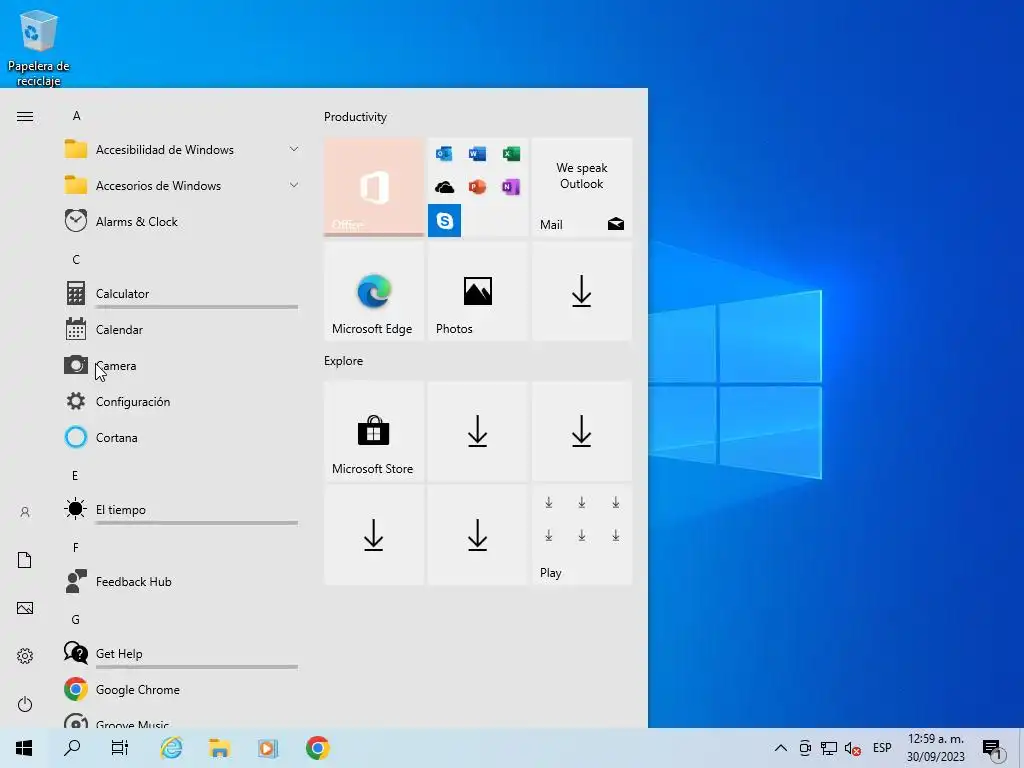The width and height of the screenshot is (1024, 768).
Task: Expand Accesibilidad de Windows folder chevron
Action: [294, 150]
